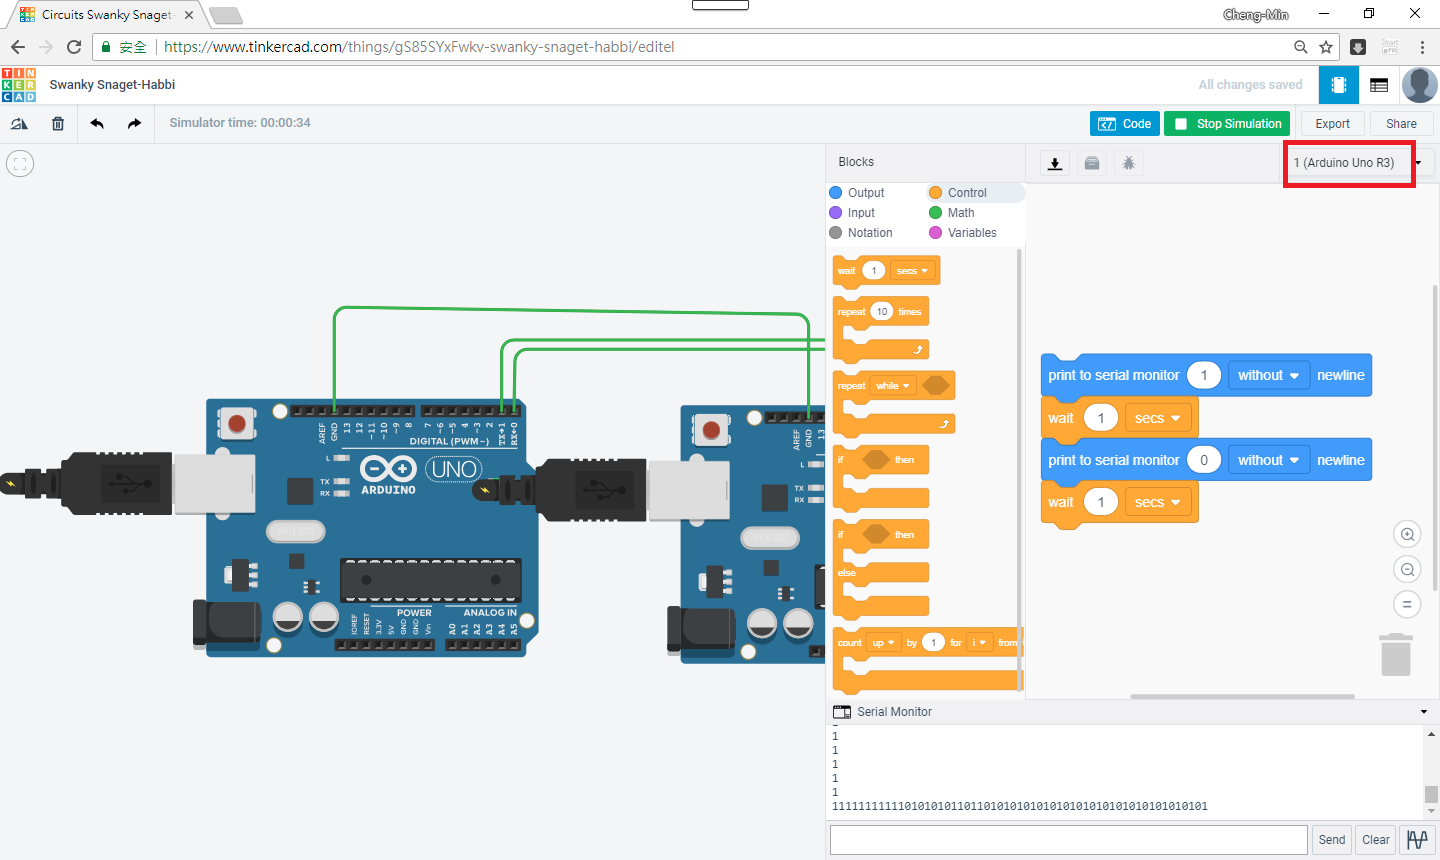Click the zoom-to-fit icon on the canvas
Viewport: 1440px width, 860px height.
point(19,162)
